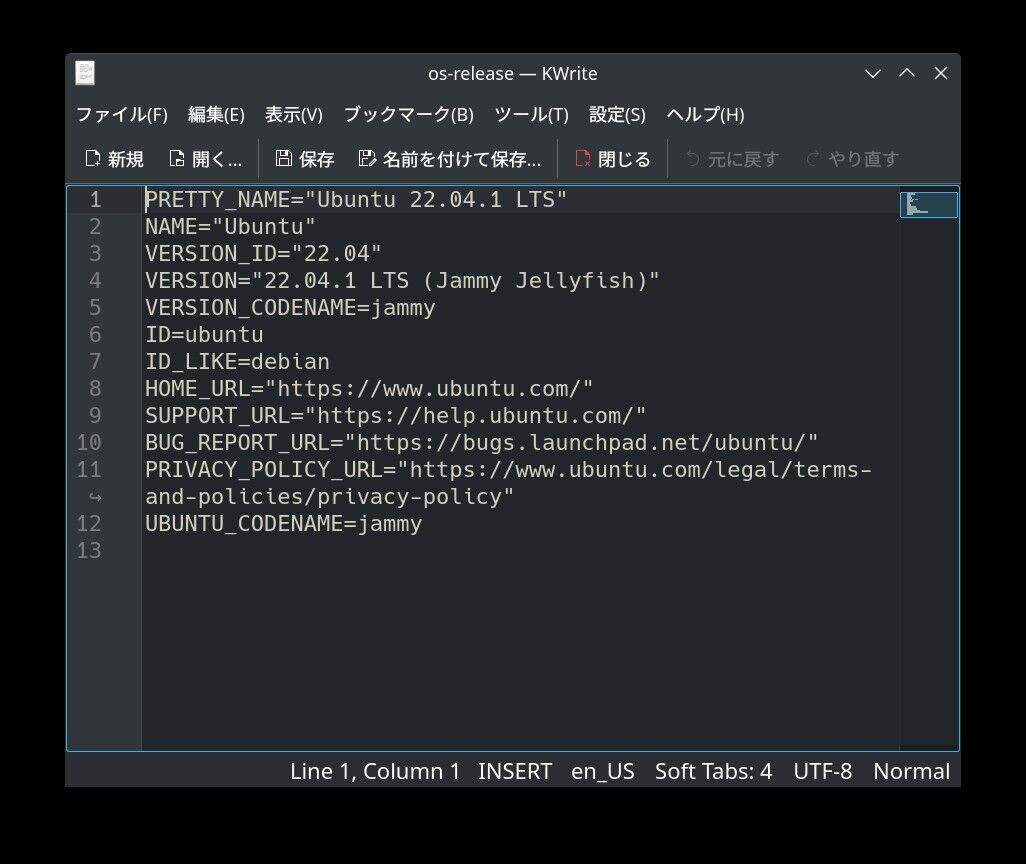Screen dimensions: 1026x864
Task: Click the 新規 (New file) toolbar icon
Action: tap(93, 158)
